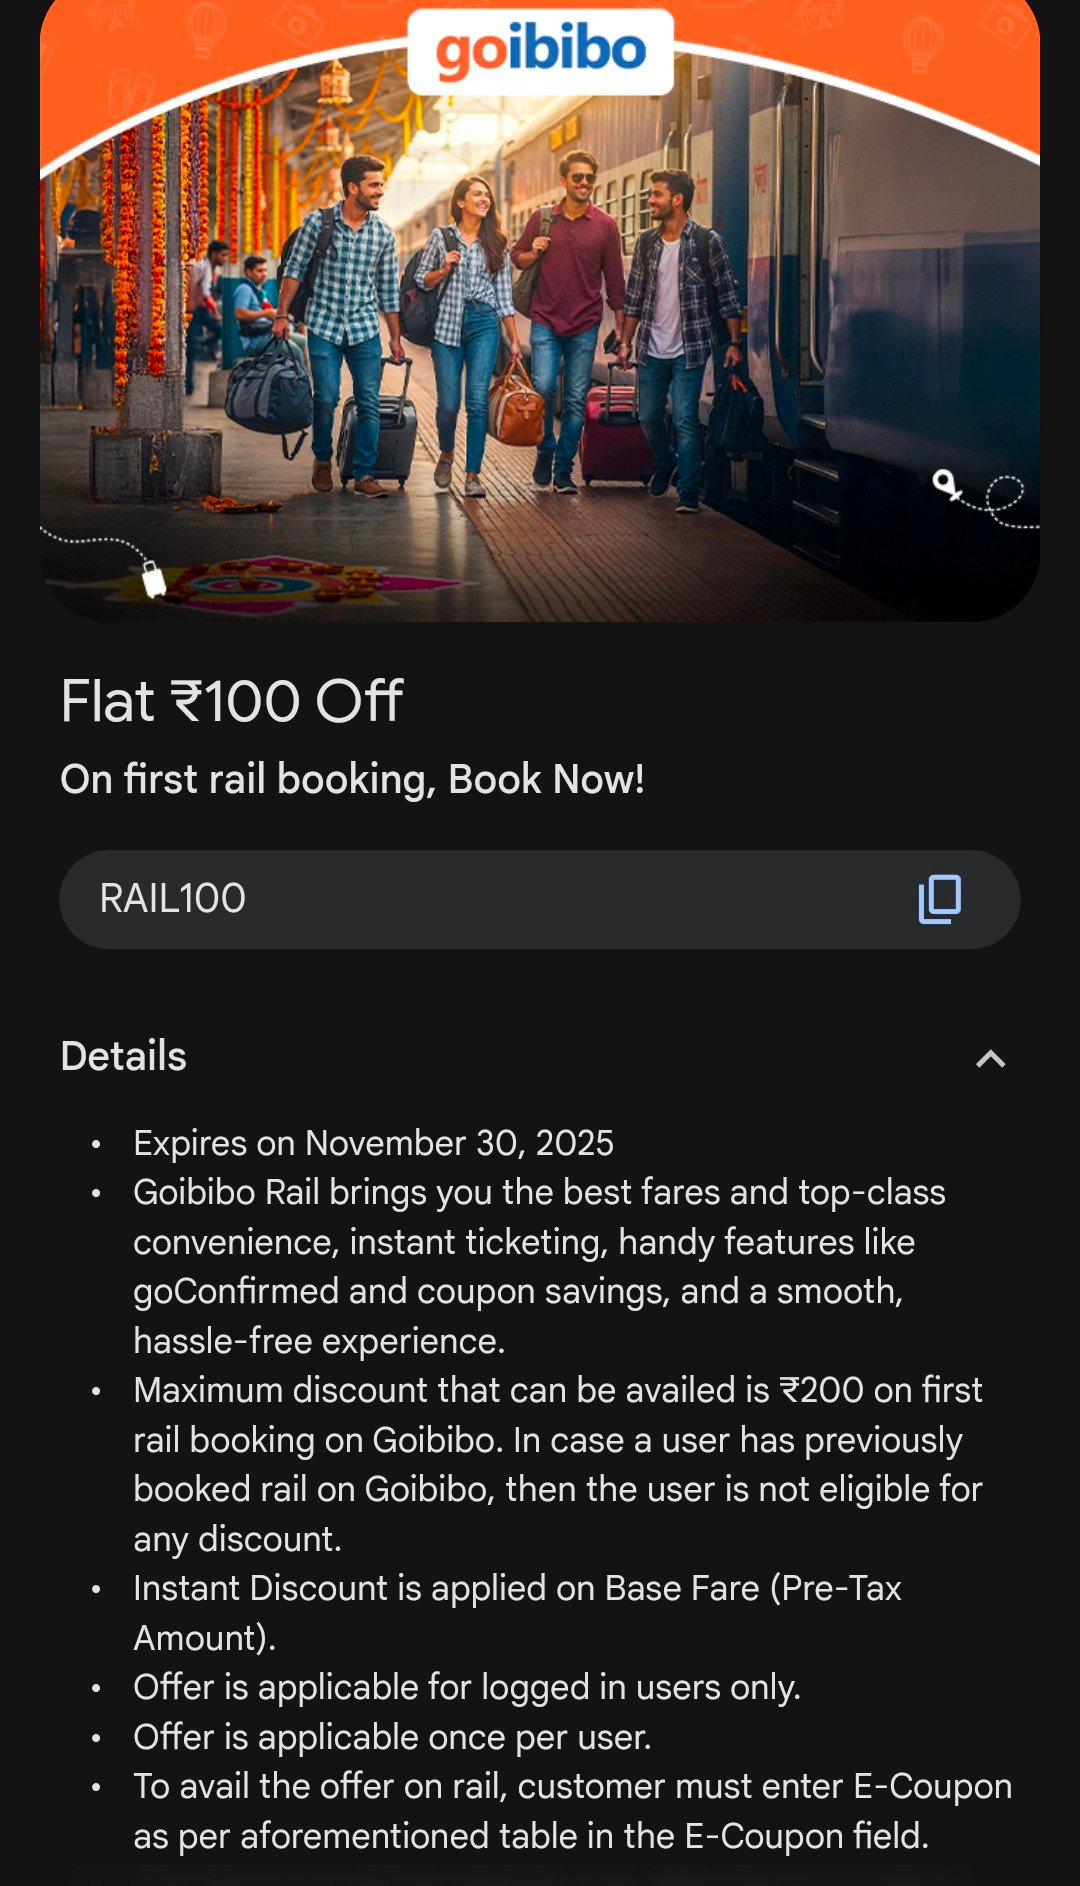Click the white luggage tag doodle in banner

tap(154, 578)
